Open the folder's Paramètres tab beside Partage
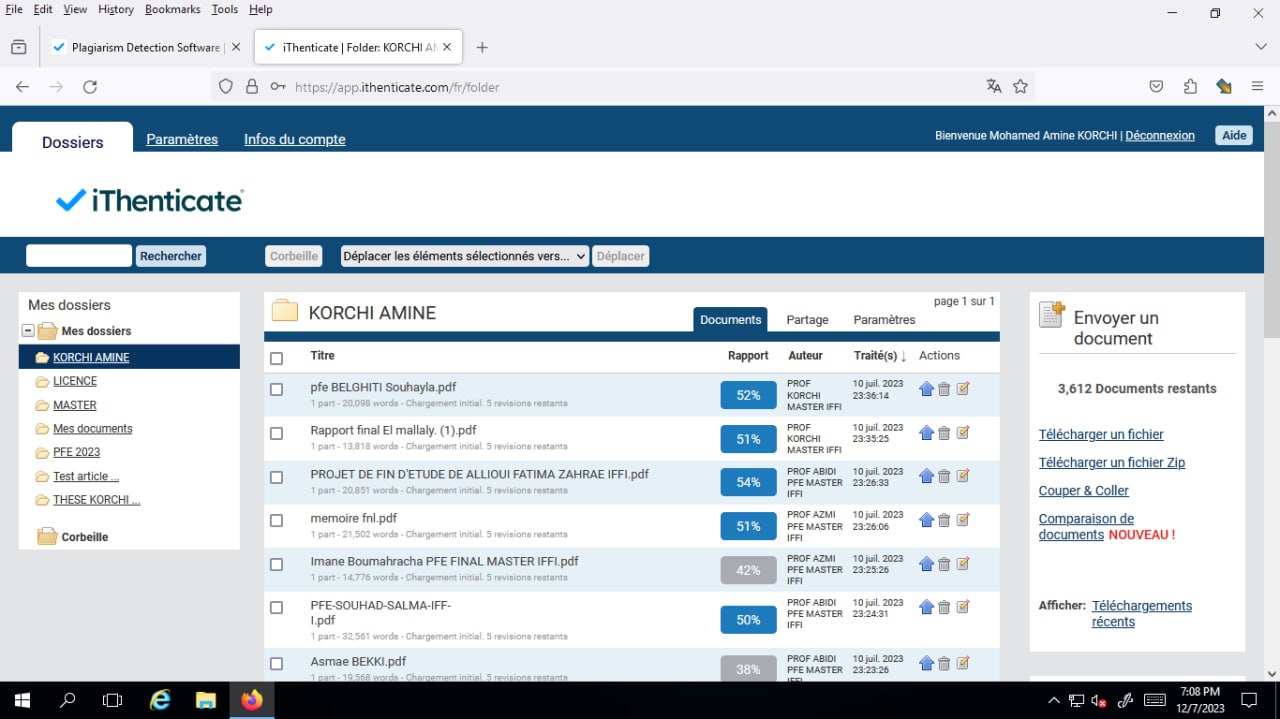The image size is (1280, 719). [884, 320]
